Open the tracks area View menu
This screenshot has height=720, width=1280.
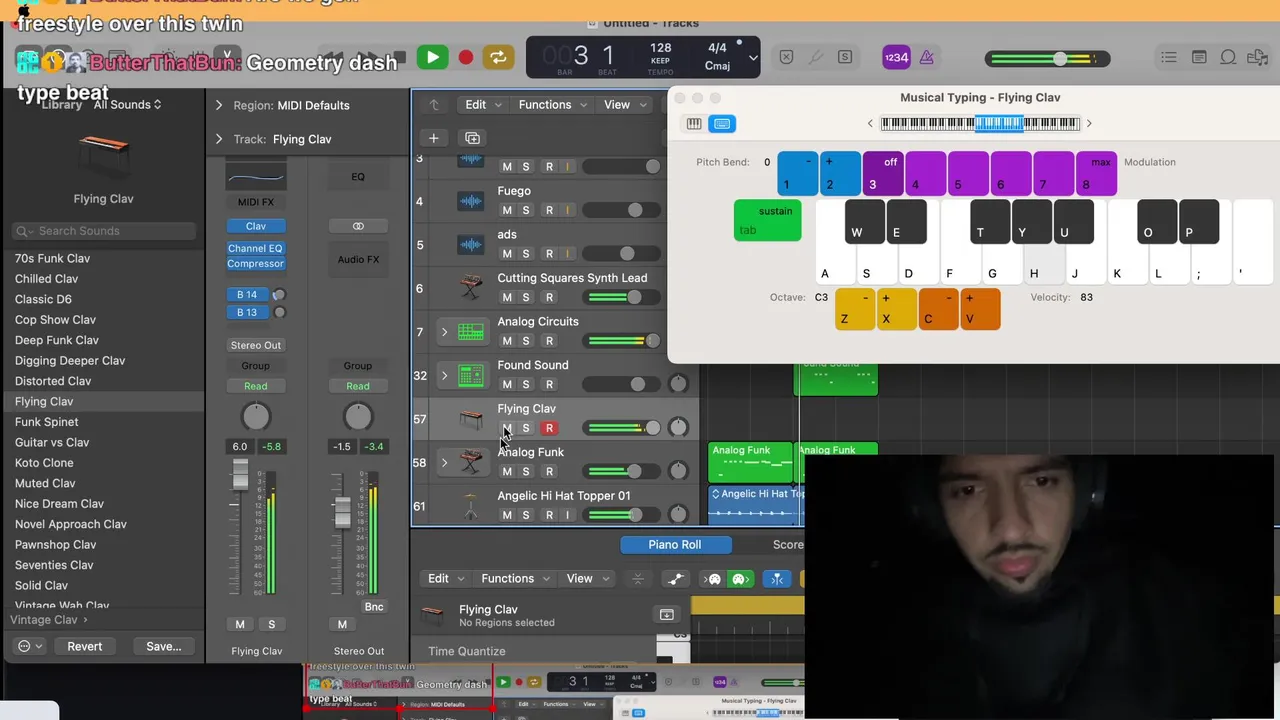coord(623,105)
